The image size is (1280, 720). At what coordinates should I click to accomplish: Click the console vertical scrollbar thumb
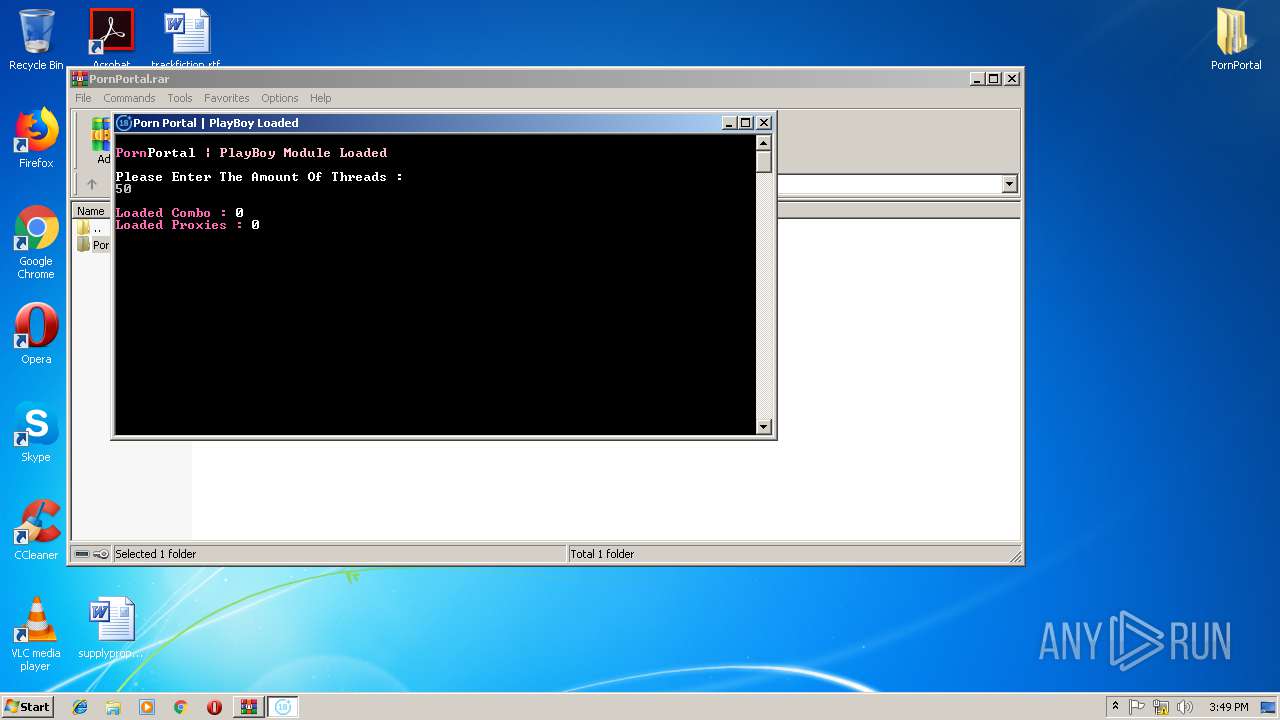click(764, 162)
